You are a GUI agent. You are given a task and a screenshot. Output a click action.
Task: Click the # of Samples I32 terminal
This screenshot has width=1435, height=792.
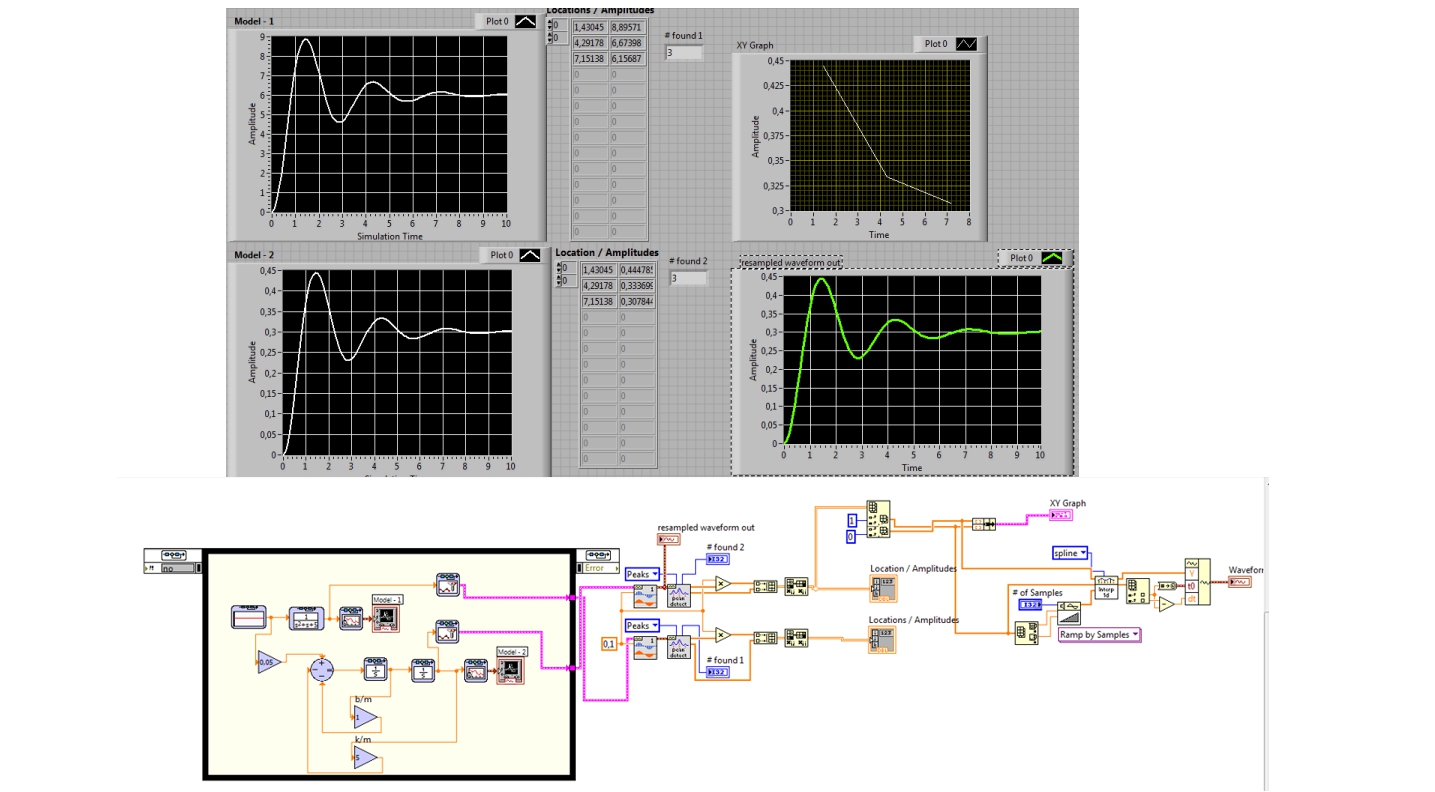coord(1031,604)
